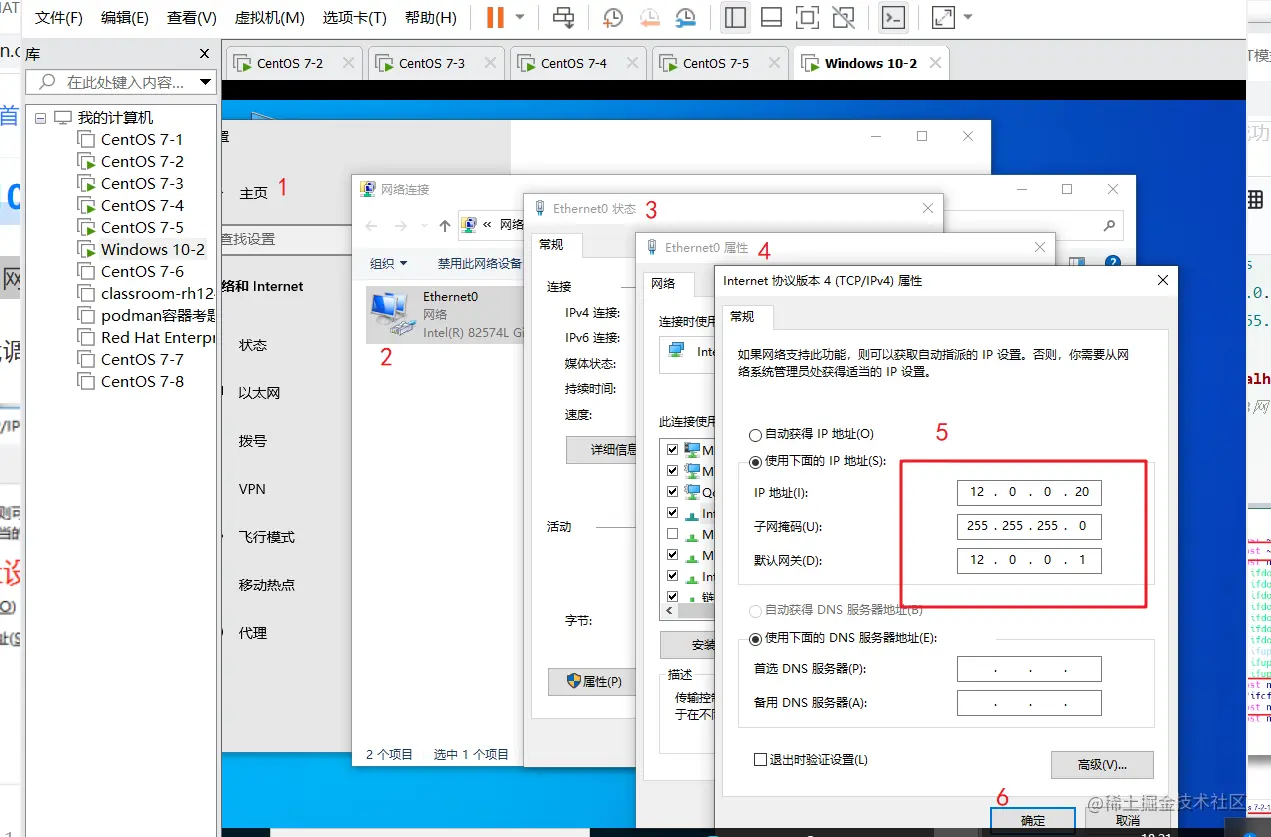Open the 文件(F) menu
This screenshot has width=1271, height=837.
59,18
